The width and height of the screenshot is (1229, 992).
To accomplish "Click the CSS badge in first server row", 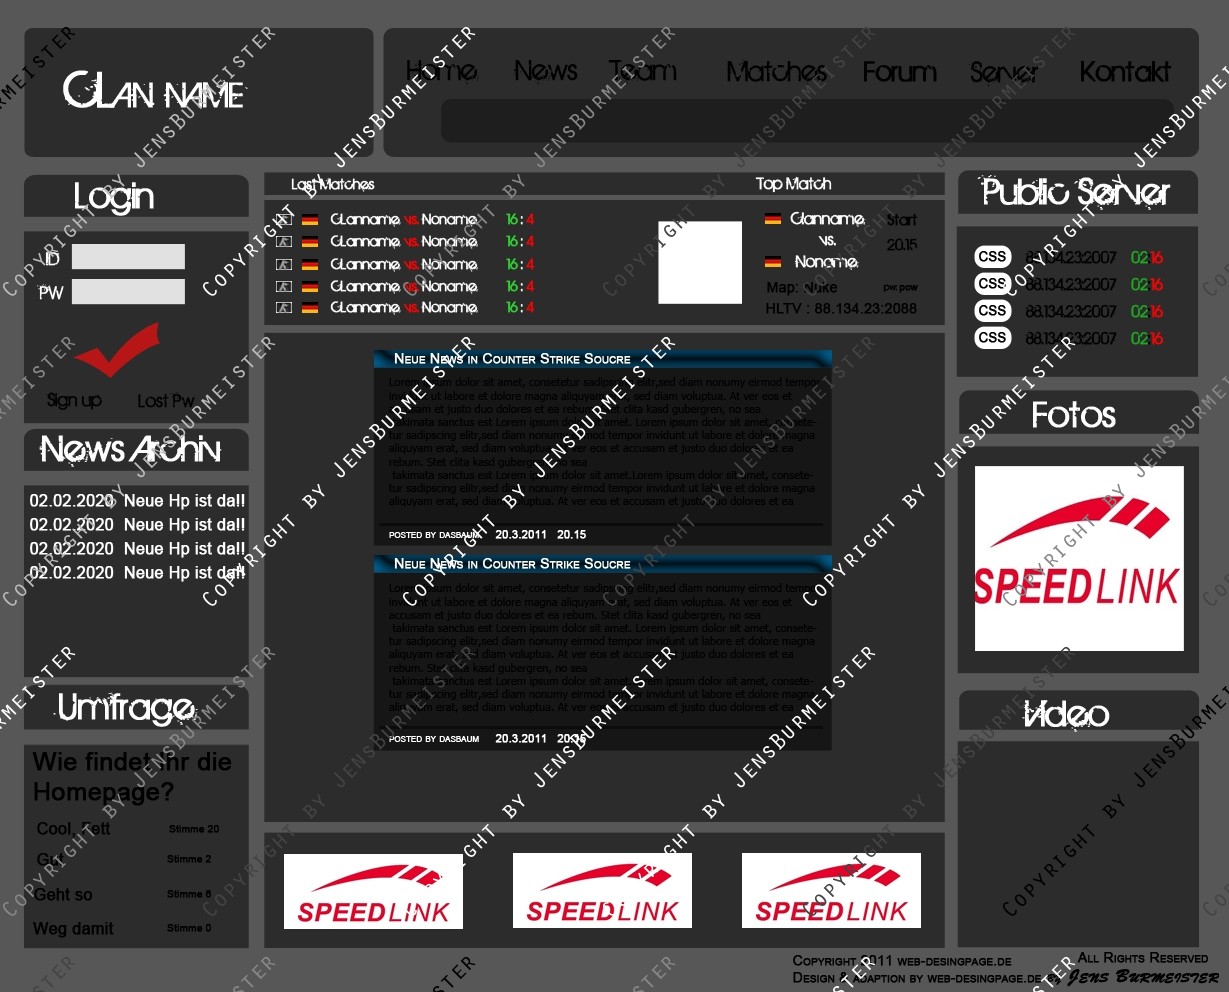I will pos(992,257).
